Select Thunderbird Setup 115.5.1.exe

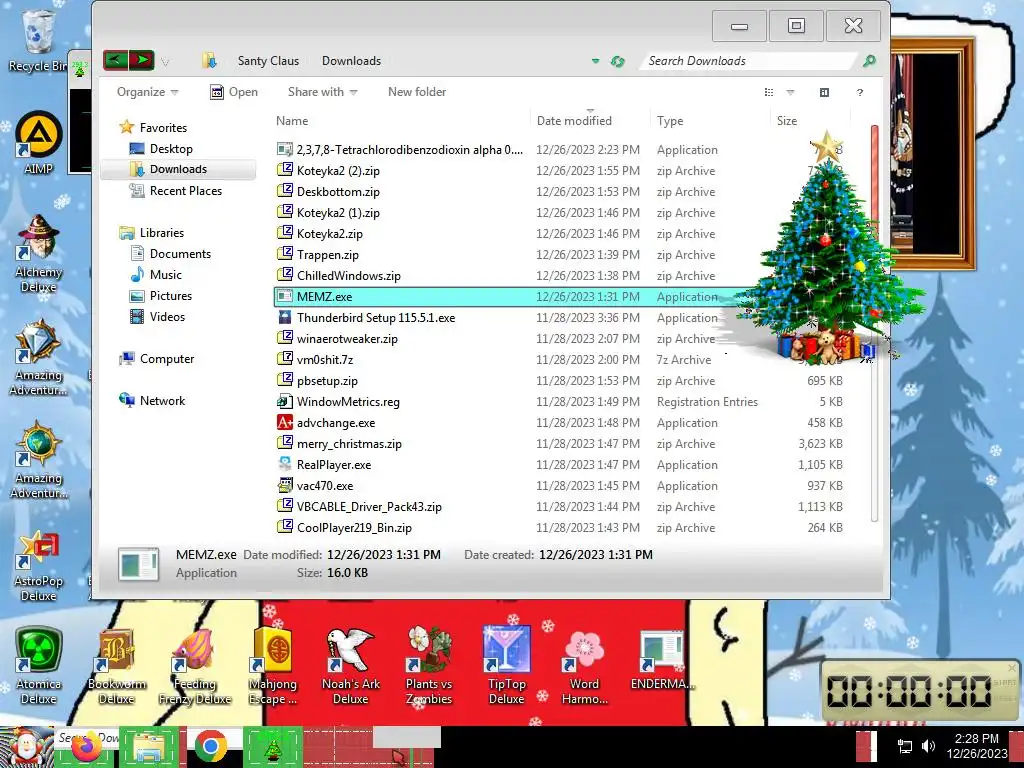click(x=376, y=318)
